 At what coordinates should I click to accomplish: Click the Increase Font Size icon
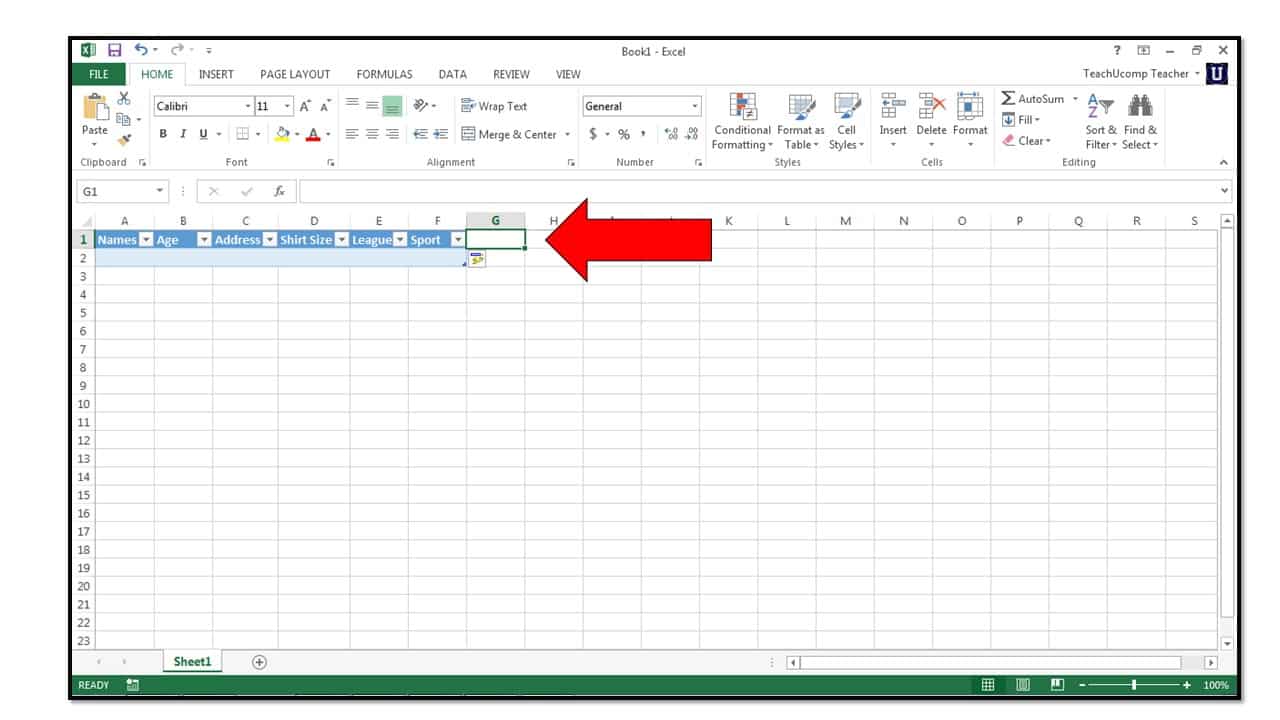point(306,106)
